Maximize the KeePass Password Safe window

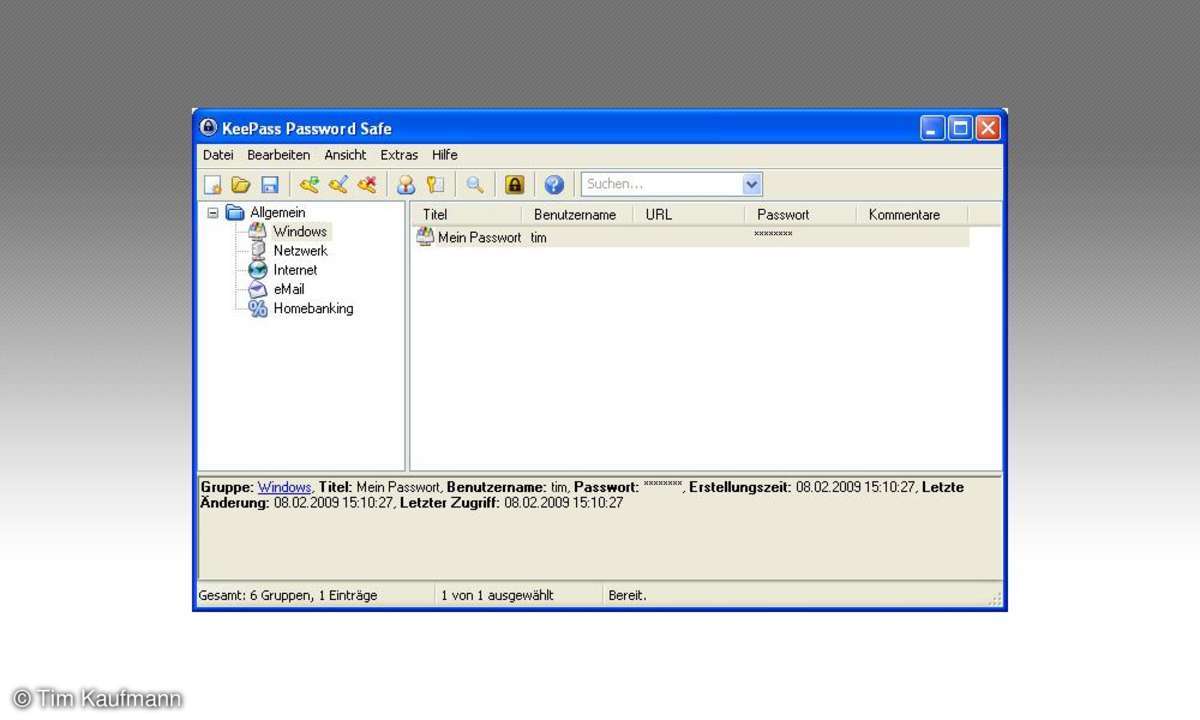(960, 128)
